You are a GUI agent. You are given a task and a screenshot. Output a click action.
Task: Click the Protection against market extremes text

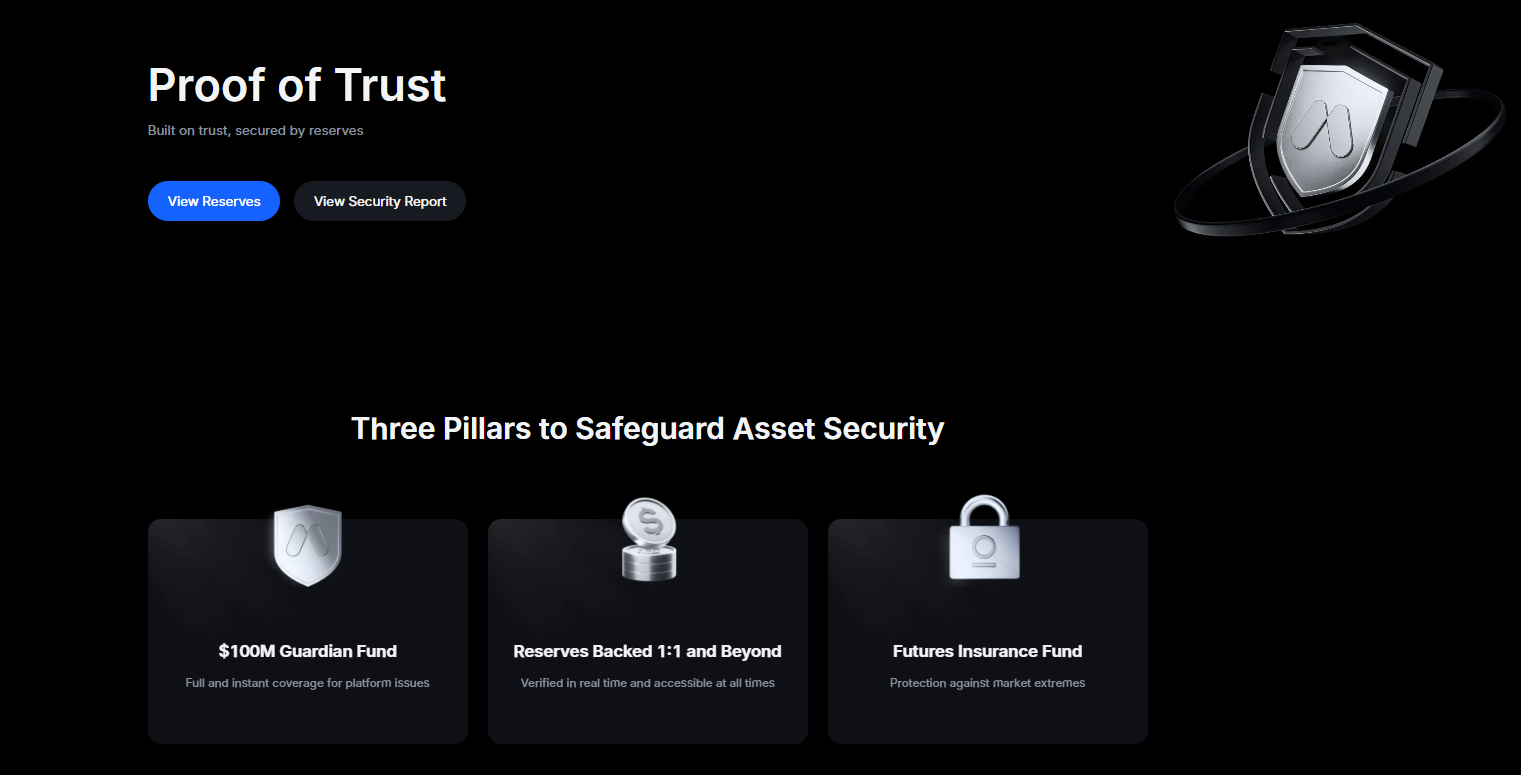click(x=986, y=682)
